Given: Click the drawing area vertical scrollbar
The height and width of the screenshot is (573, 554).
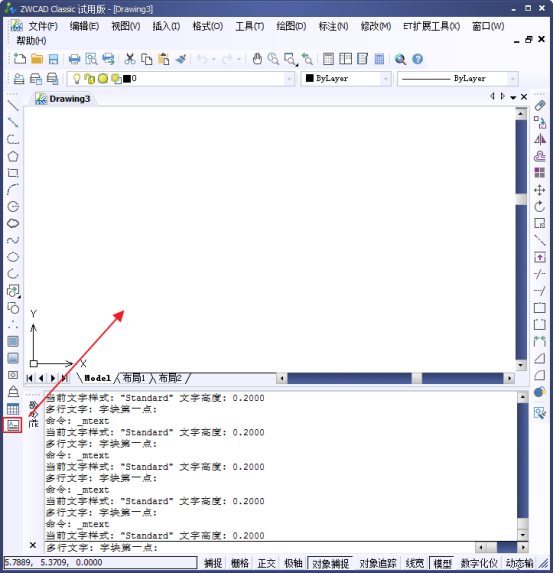Looking at the screenshot, I should tap(521, 239).
